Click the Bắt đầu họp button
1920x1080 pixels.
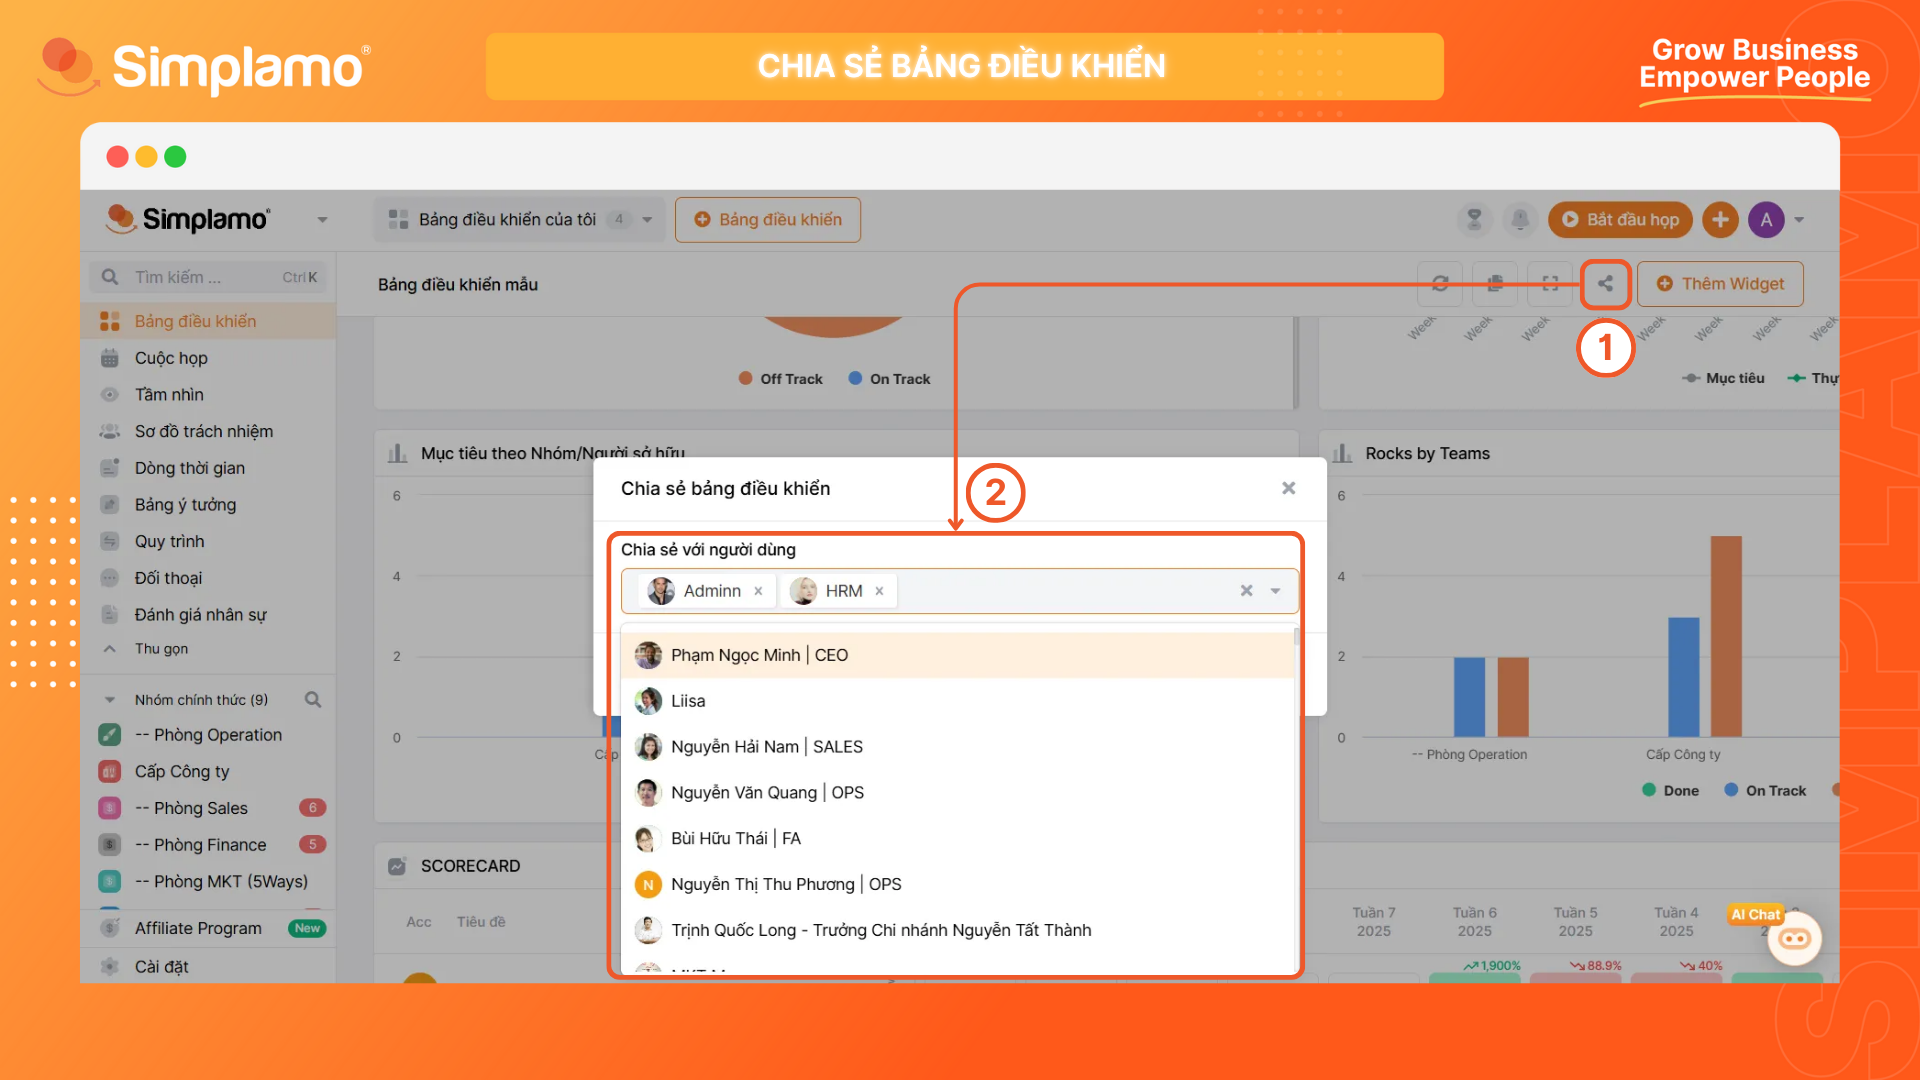[x=1620, y=219]
